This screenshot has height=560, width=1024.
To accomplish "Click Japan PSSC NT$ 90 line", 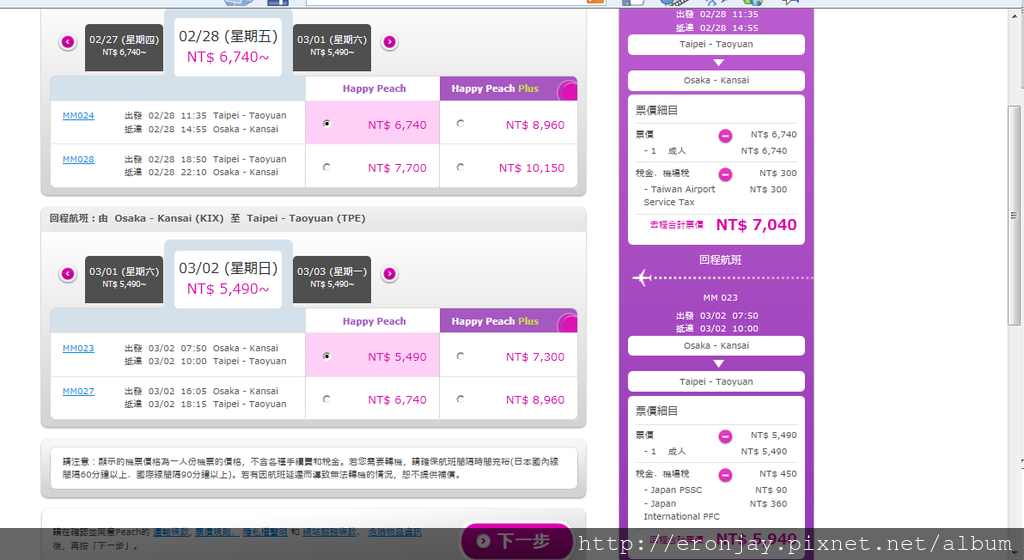I will [715, 490].
